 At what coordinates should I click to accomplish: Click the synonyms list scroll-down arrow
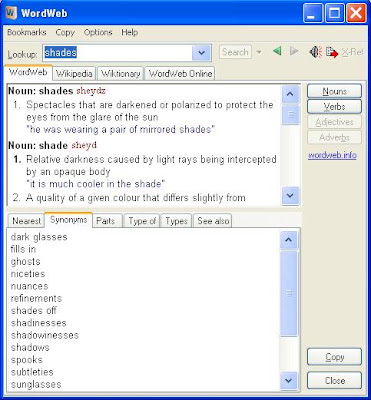click(x=289, y=380)
